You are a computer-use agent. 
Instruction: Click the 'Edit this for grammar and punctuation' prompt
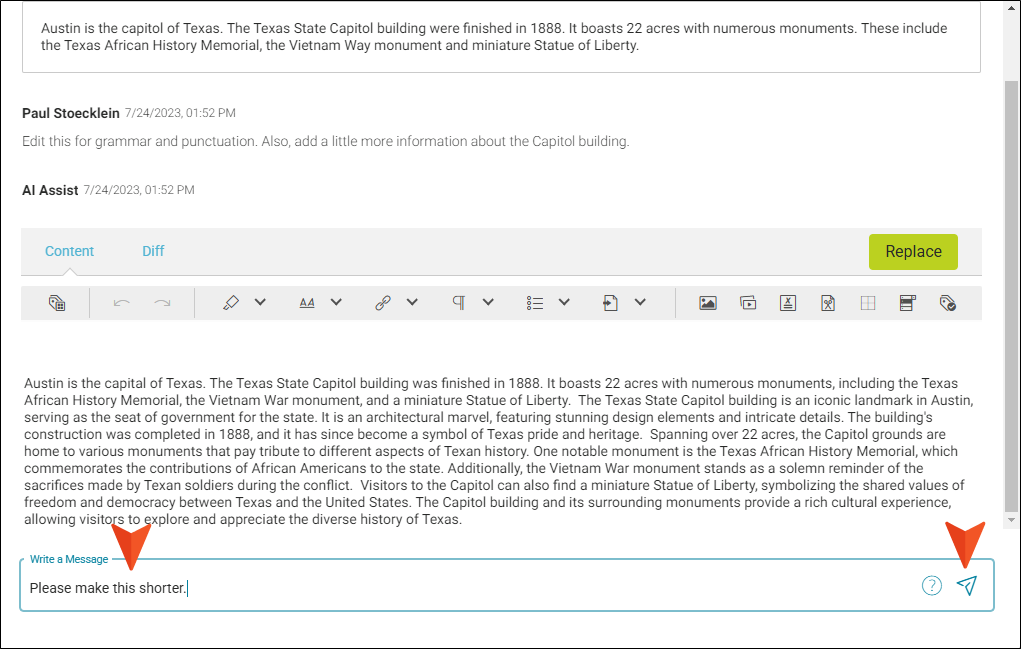pyautogui.click(x=326, y=141)
